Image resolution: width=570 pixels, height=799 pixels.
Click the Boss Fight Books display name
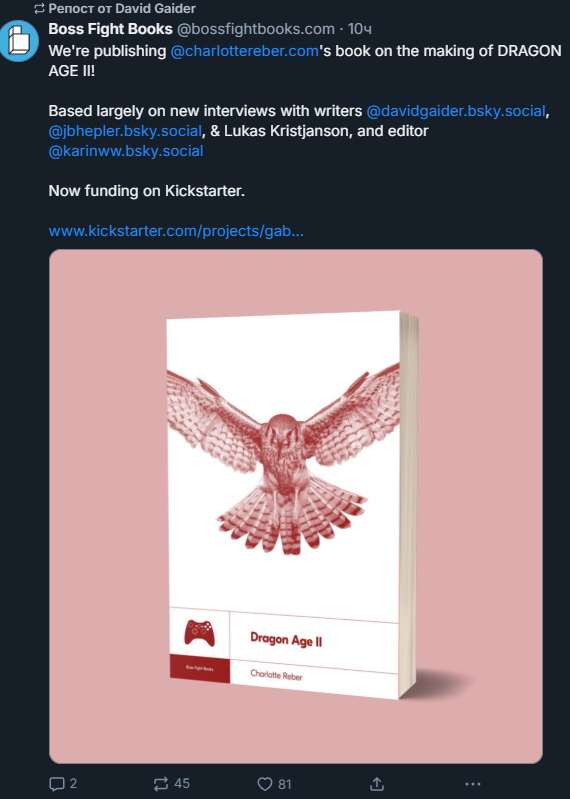pyautogui.click(x=111, y=29)
